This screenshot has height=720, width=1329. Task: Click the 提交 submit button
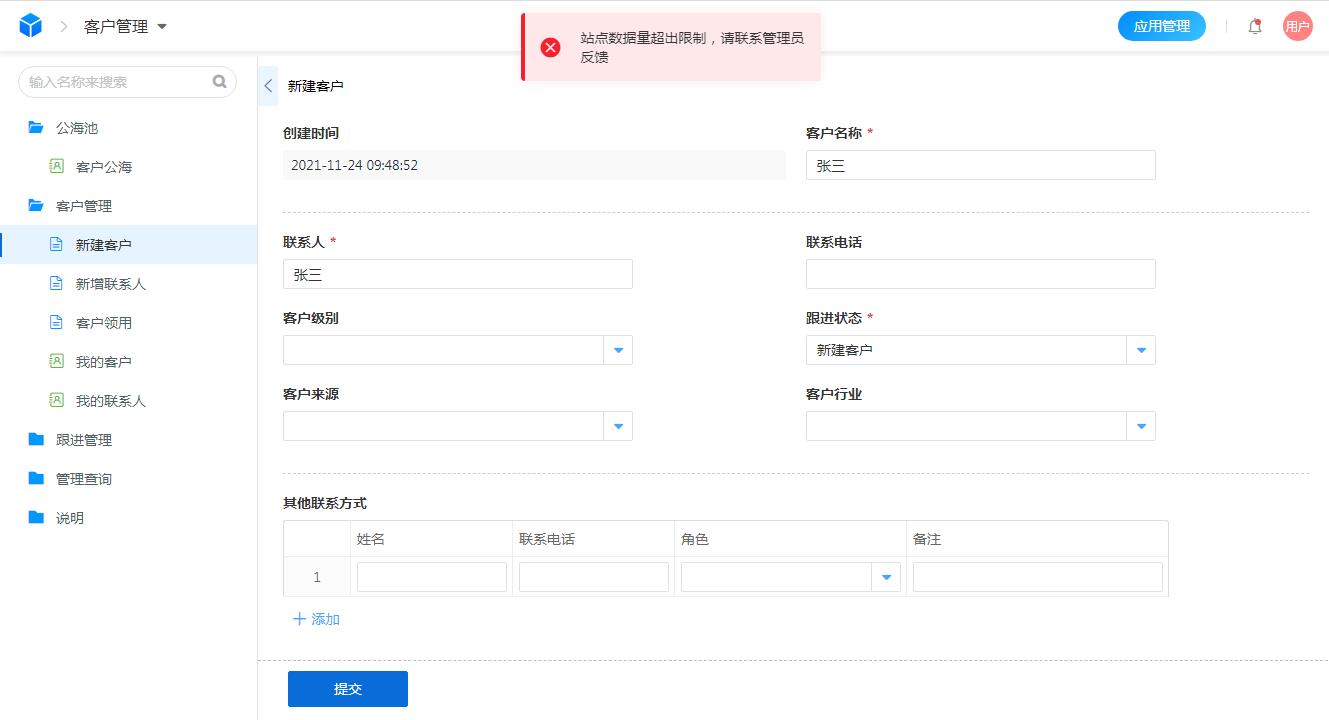click(x=347, y=688)
